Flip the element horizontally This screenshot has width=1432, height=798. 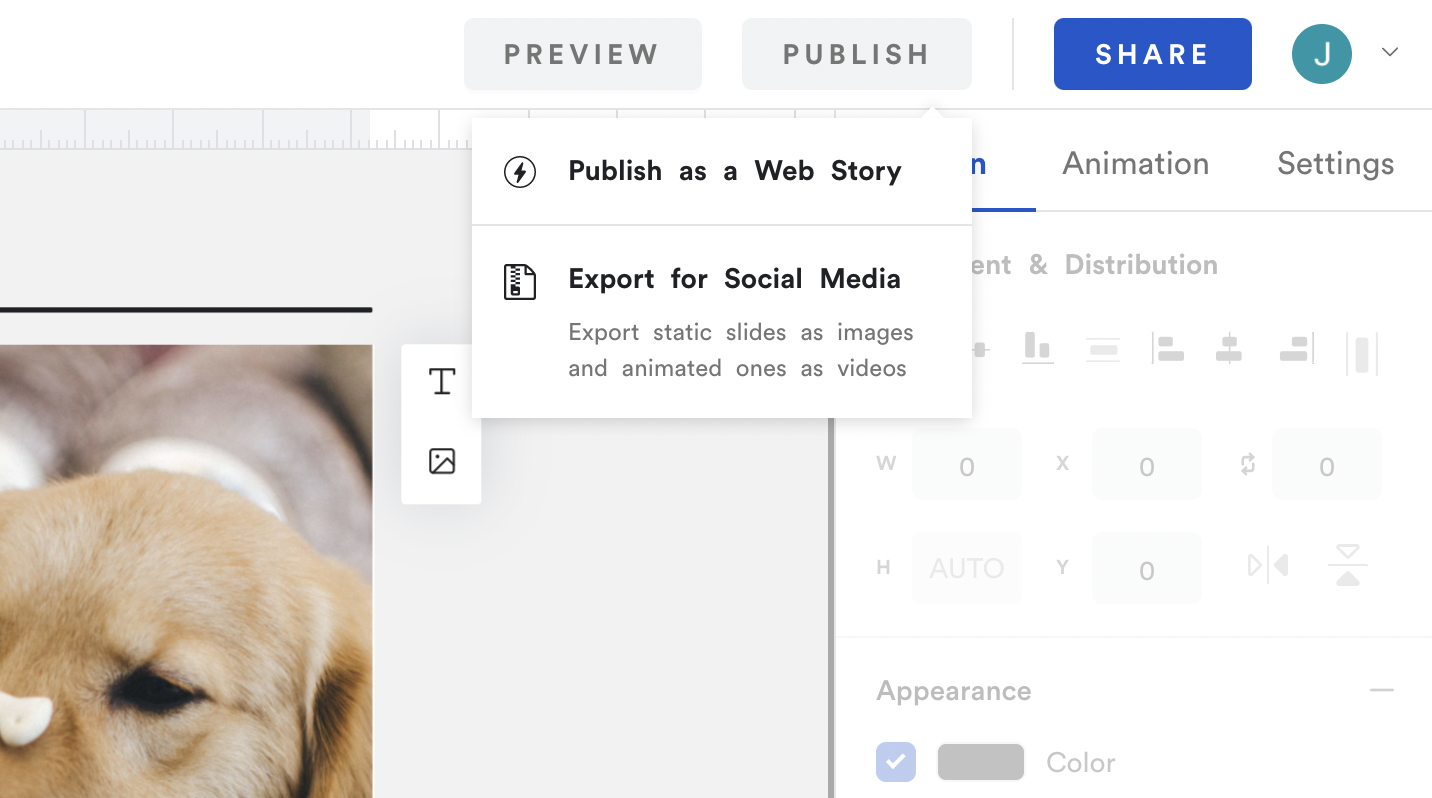tap(1267, 565)
